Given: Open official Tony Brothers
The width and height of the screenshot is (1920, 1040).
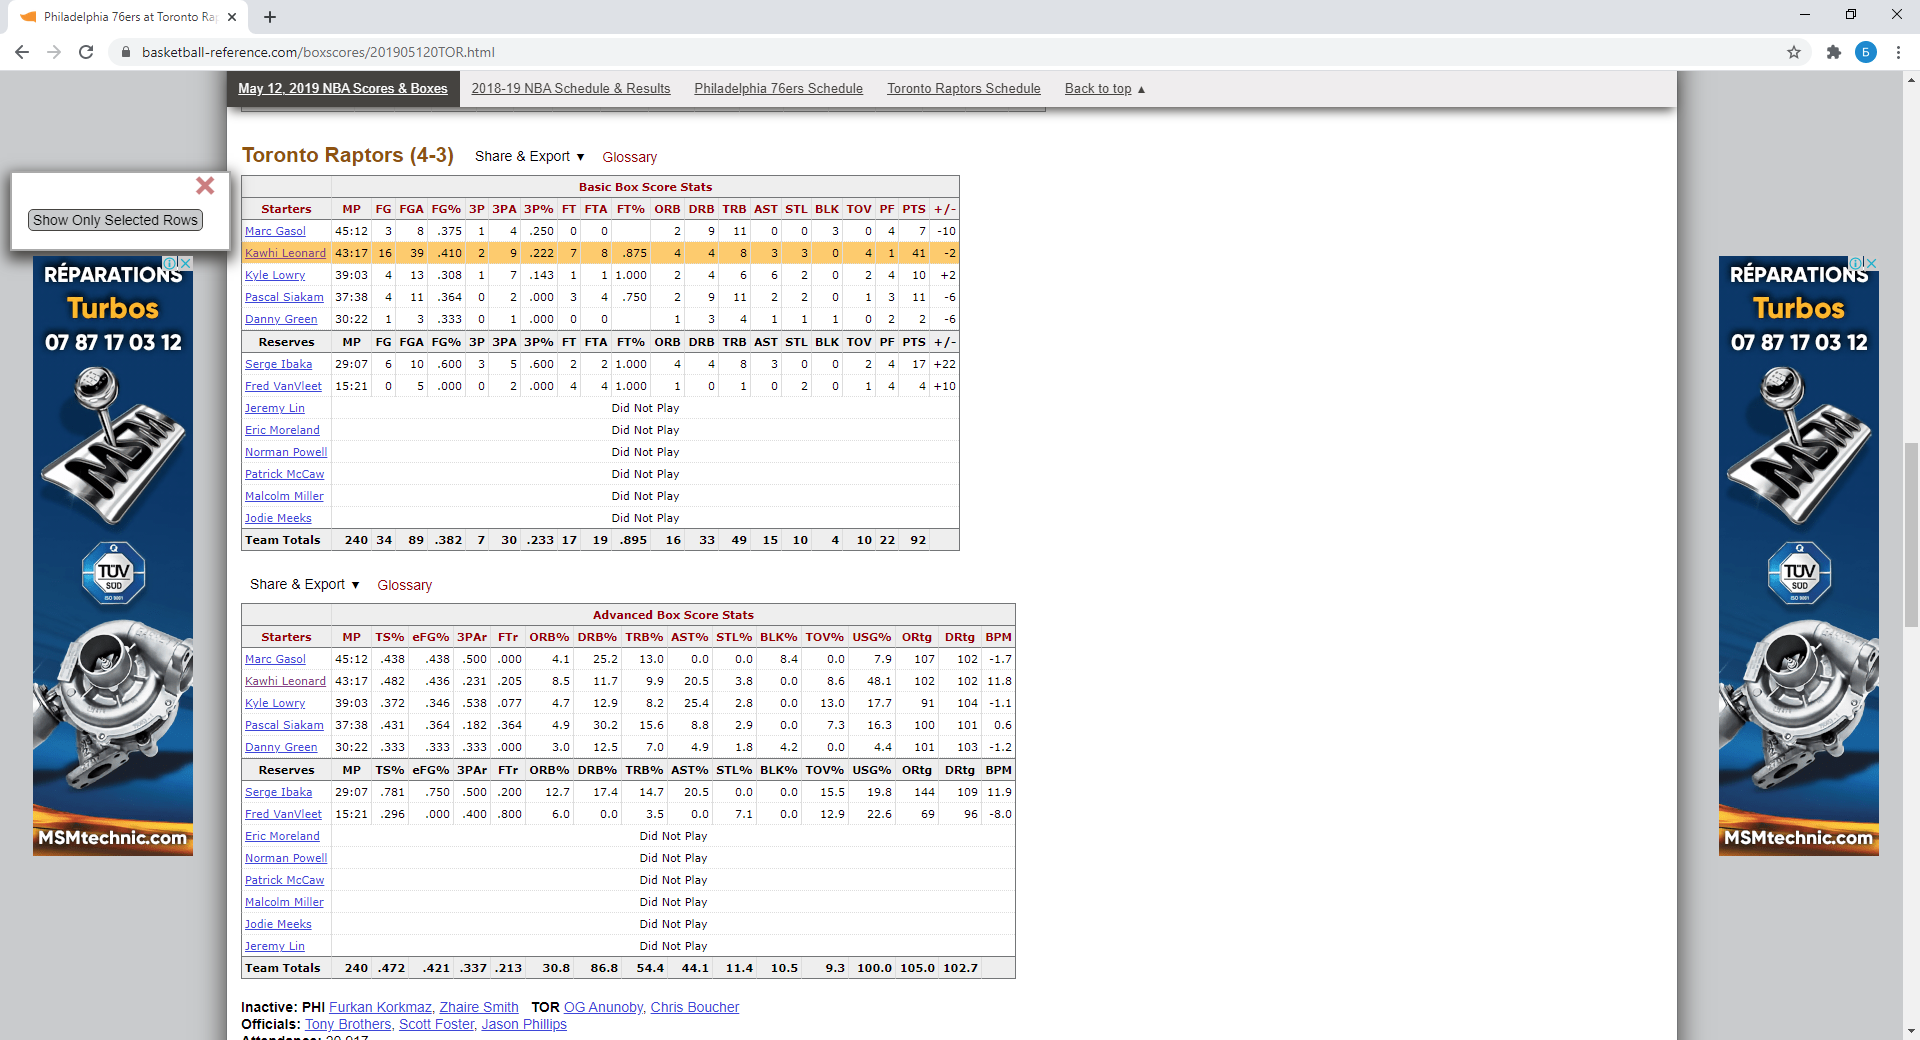Looking at the screenshot, I should (x=348, y=1024).
